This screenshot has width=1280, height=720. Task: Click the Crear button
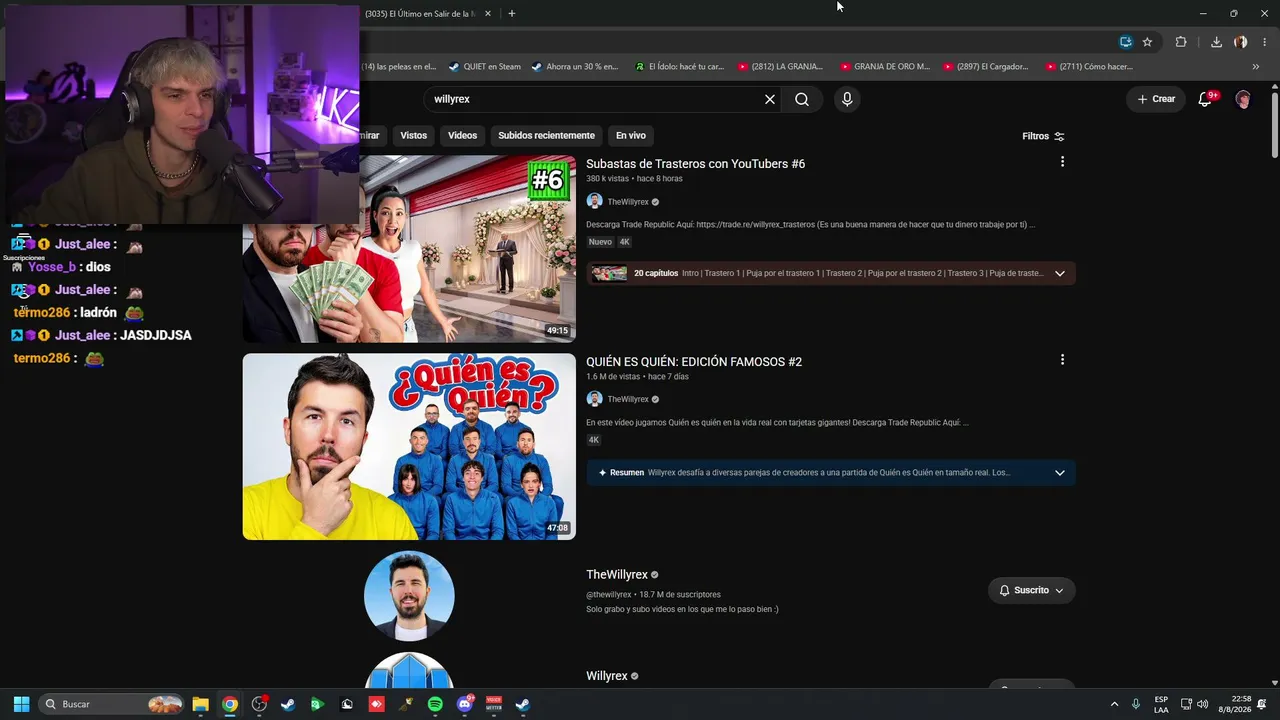[x=1156, y=99]
